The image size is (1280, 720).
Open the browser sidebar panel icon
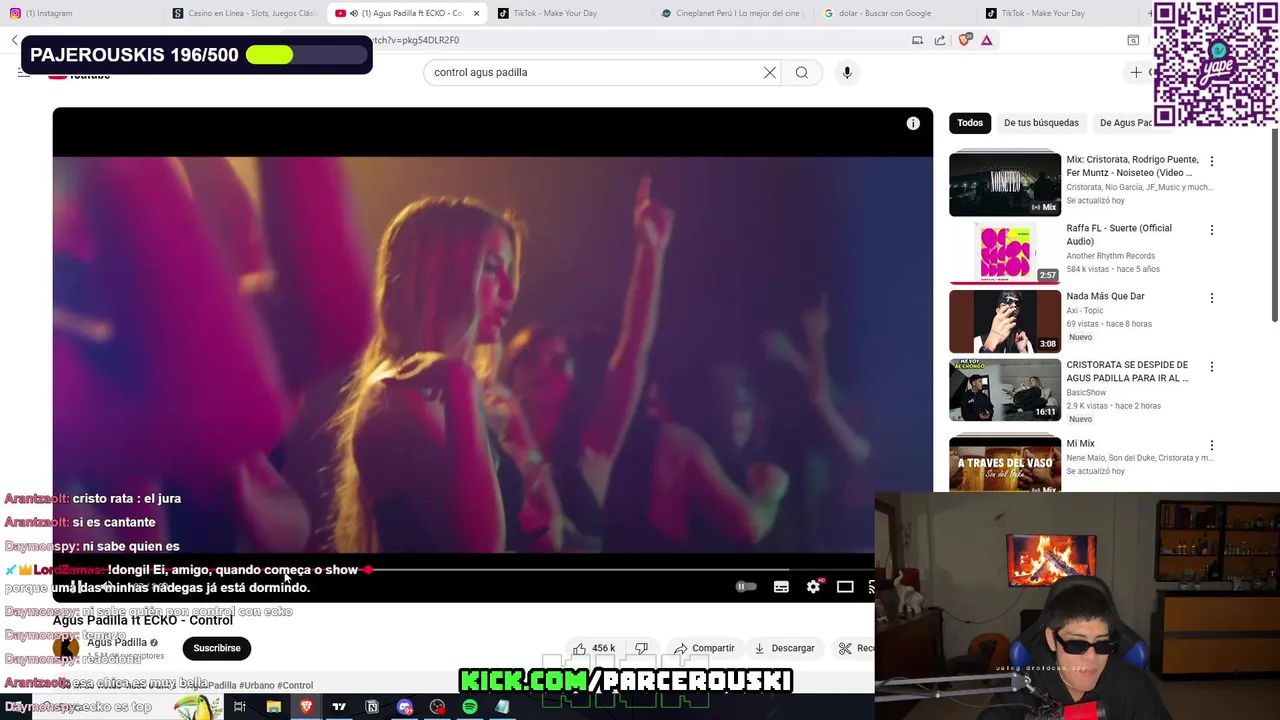coord(1133,40)
